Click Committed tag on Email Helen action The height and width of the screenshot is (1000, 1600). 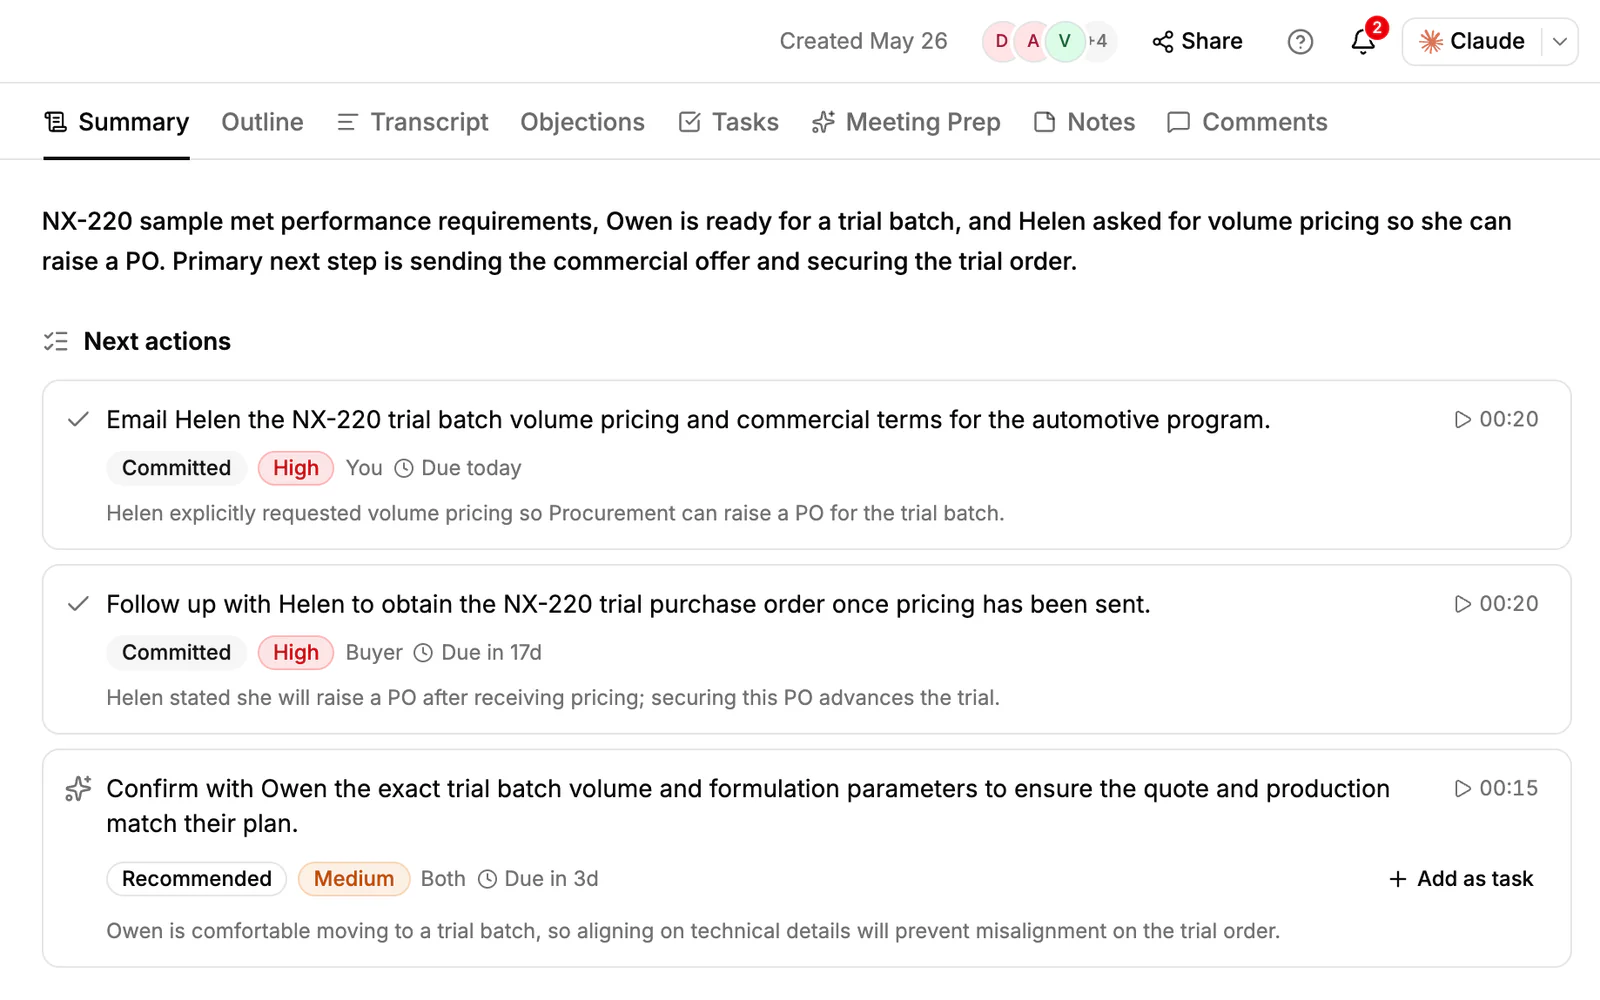coord(176,468)
